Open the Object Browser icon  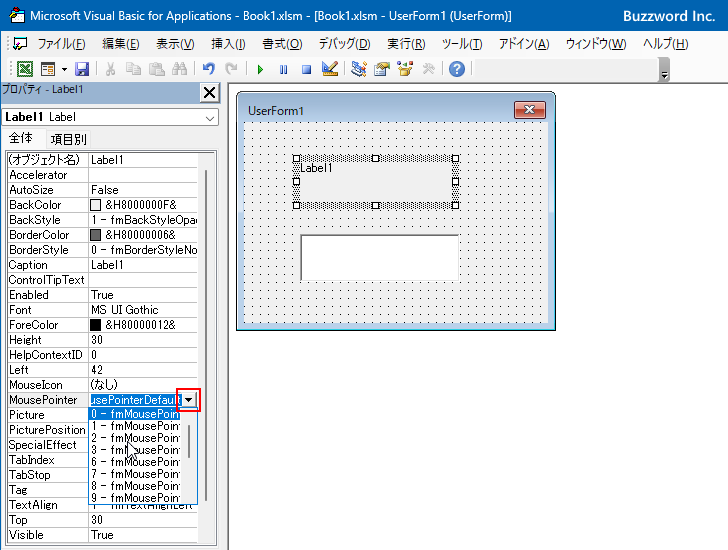pos(405,69)
